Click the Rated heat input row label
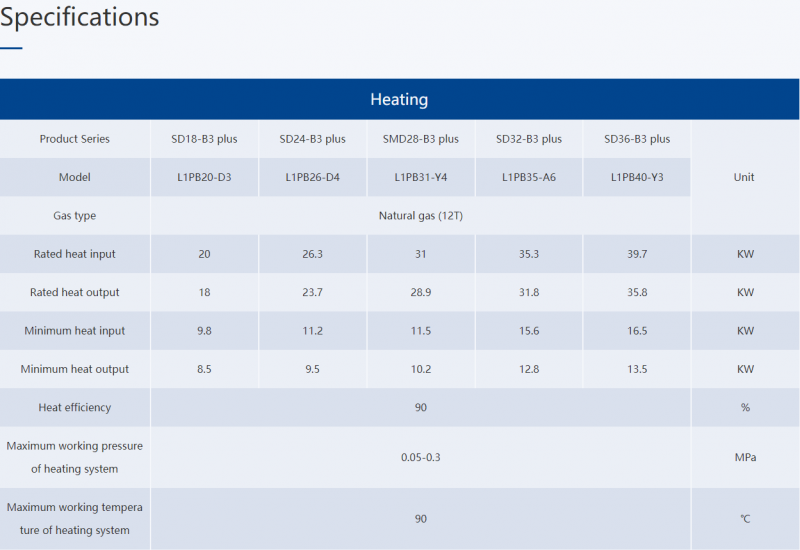The width and height of the screenshot is (800, 550). (75, 254)
